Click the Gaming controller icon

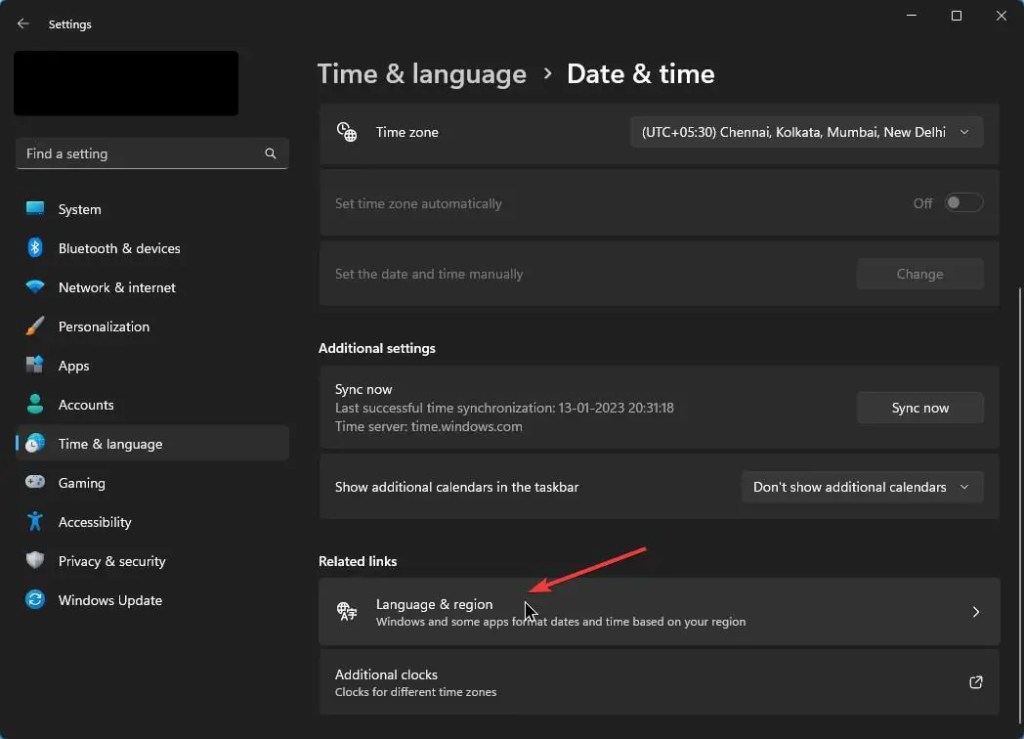(x=35, y=482)
